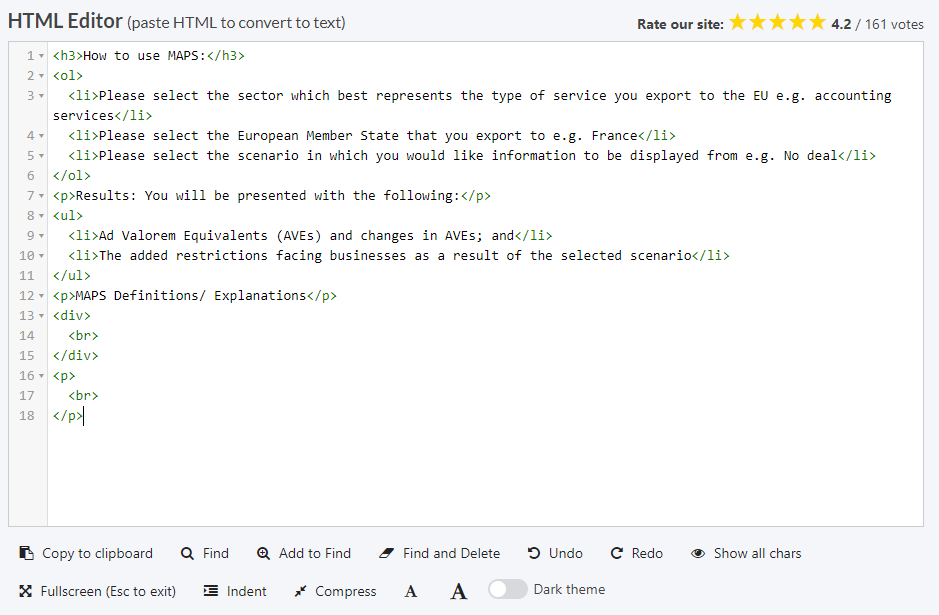Collapse the div block on line 13
Screen dimensions: 939x615
(41, 316)
